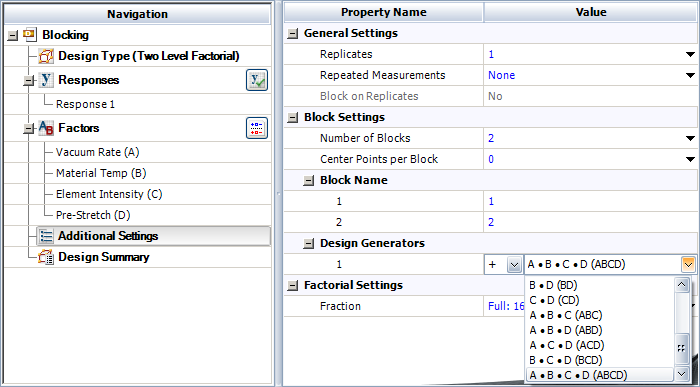The width and height of the screenshot is (700, 387).
Task: Collapse the Responses node
Action: (29, 81)
